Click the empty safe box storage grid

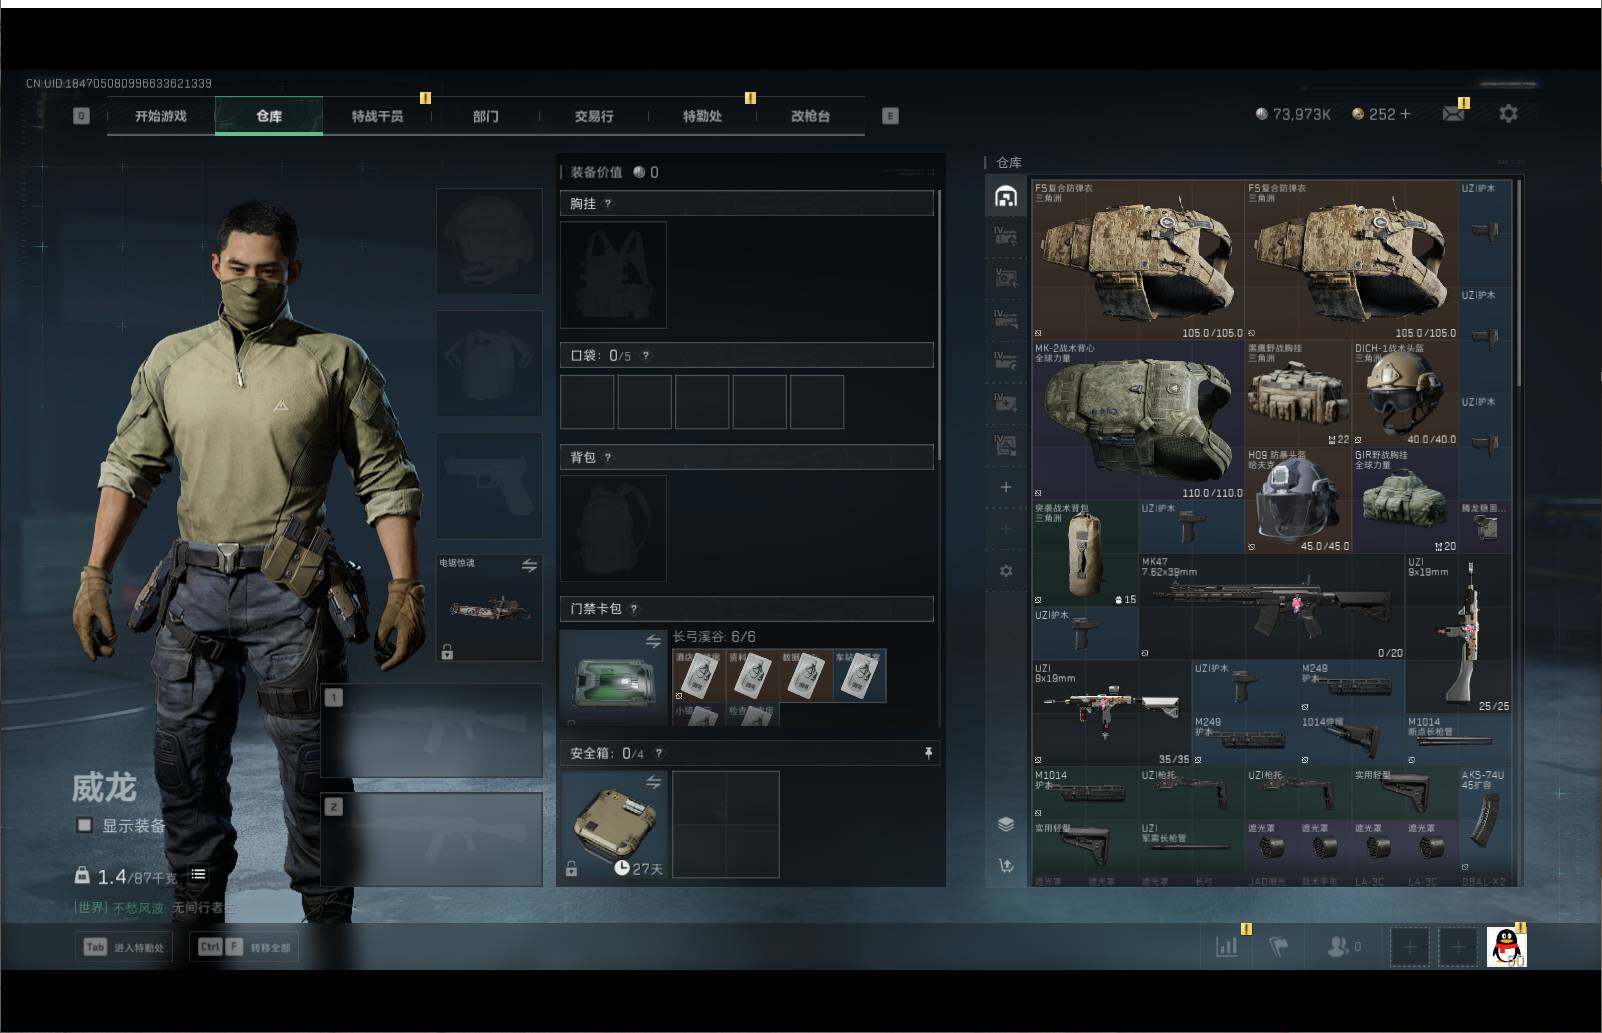coord(726,824)
